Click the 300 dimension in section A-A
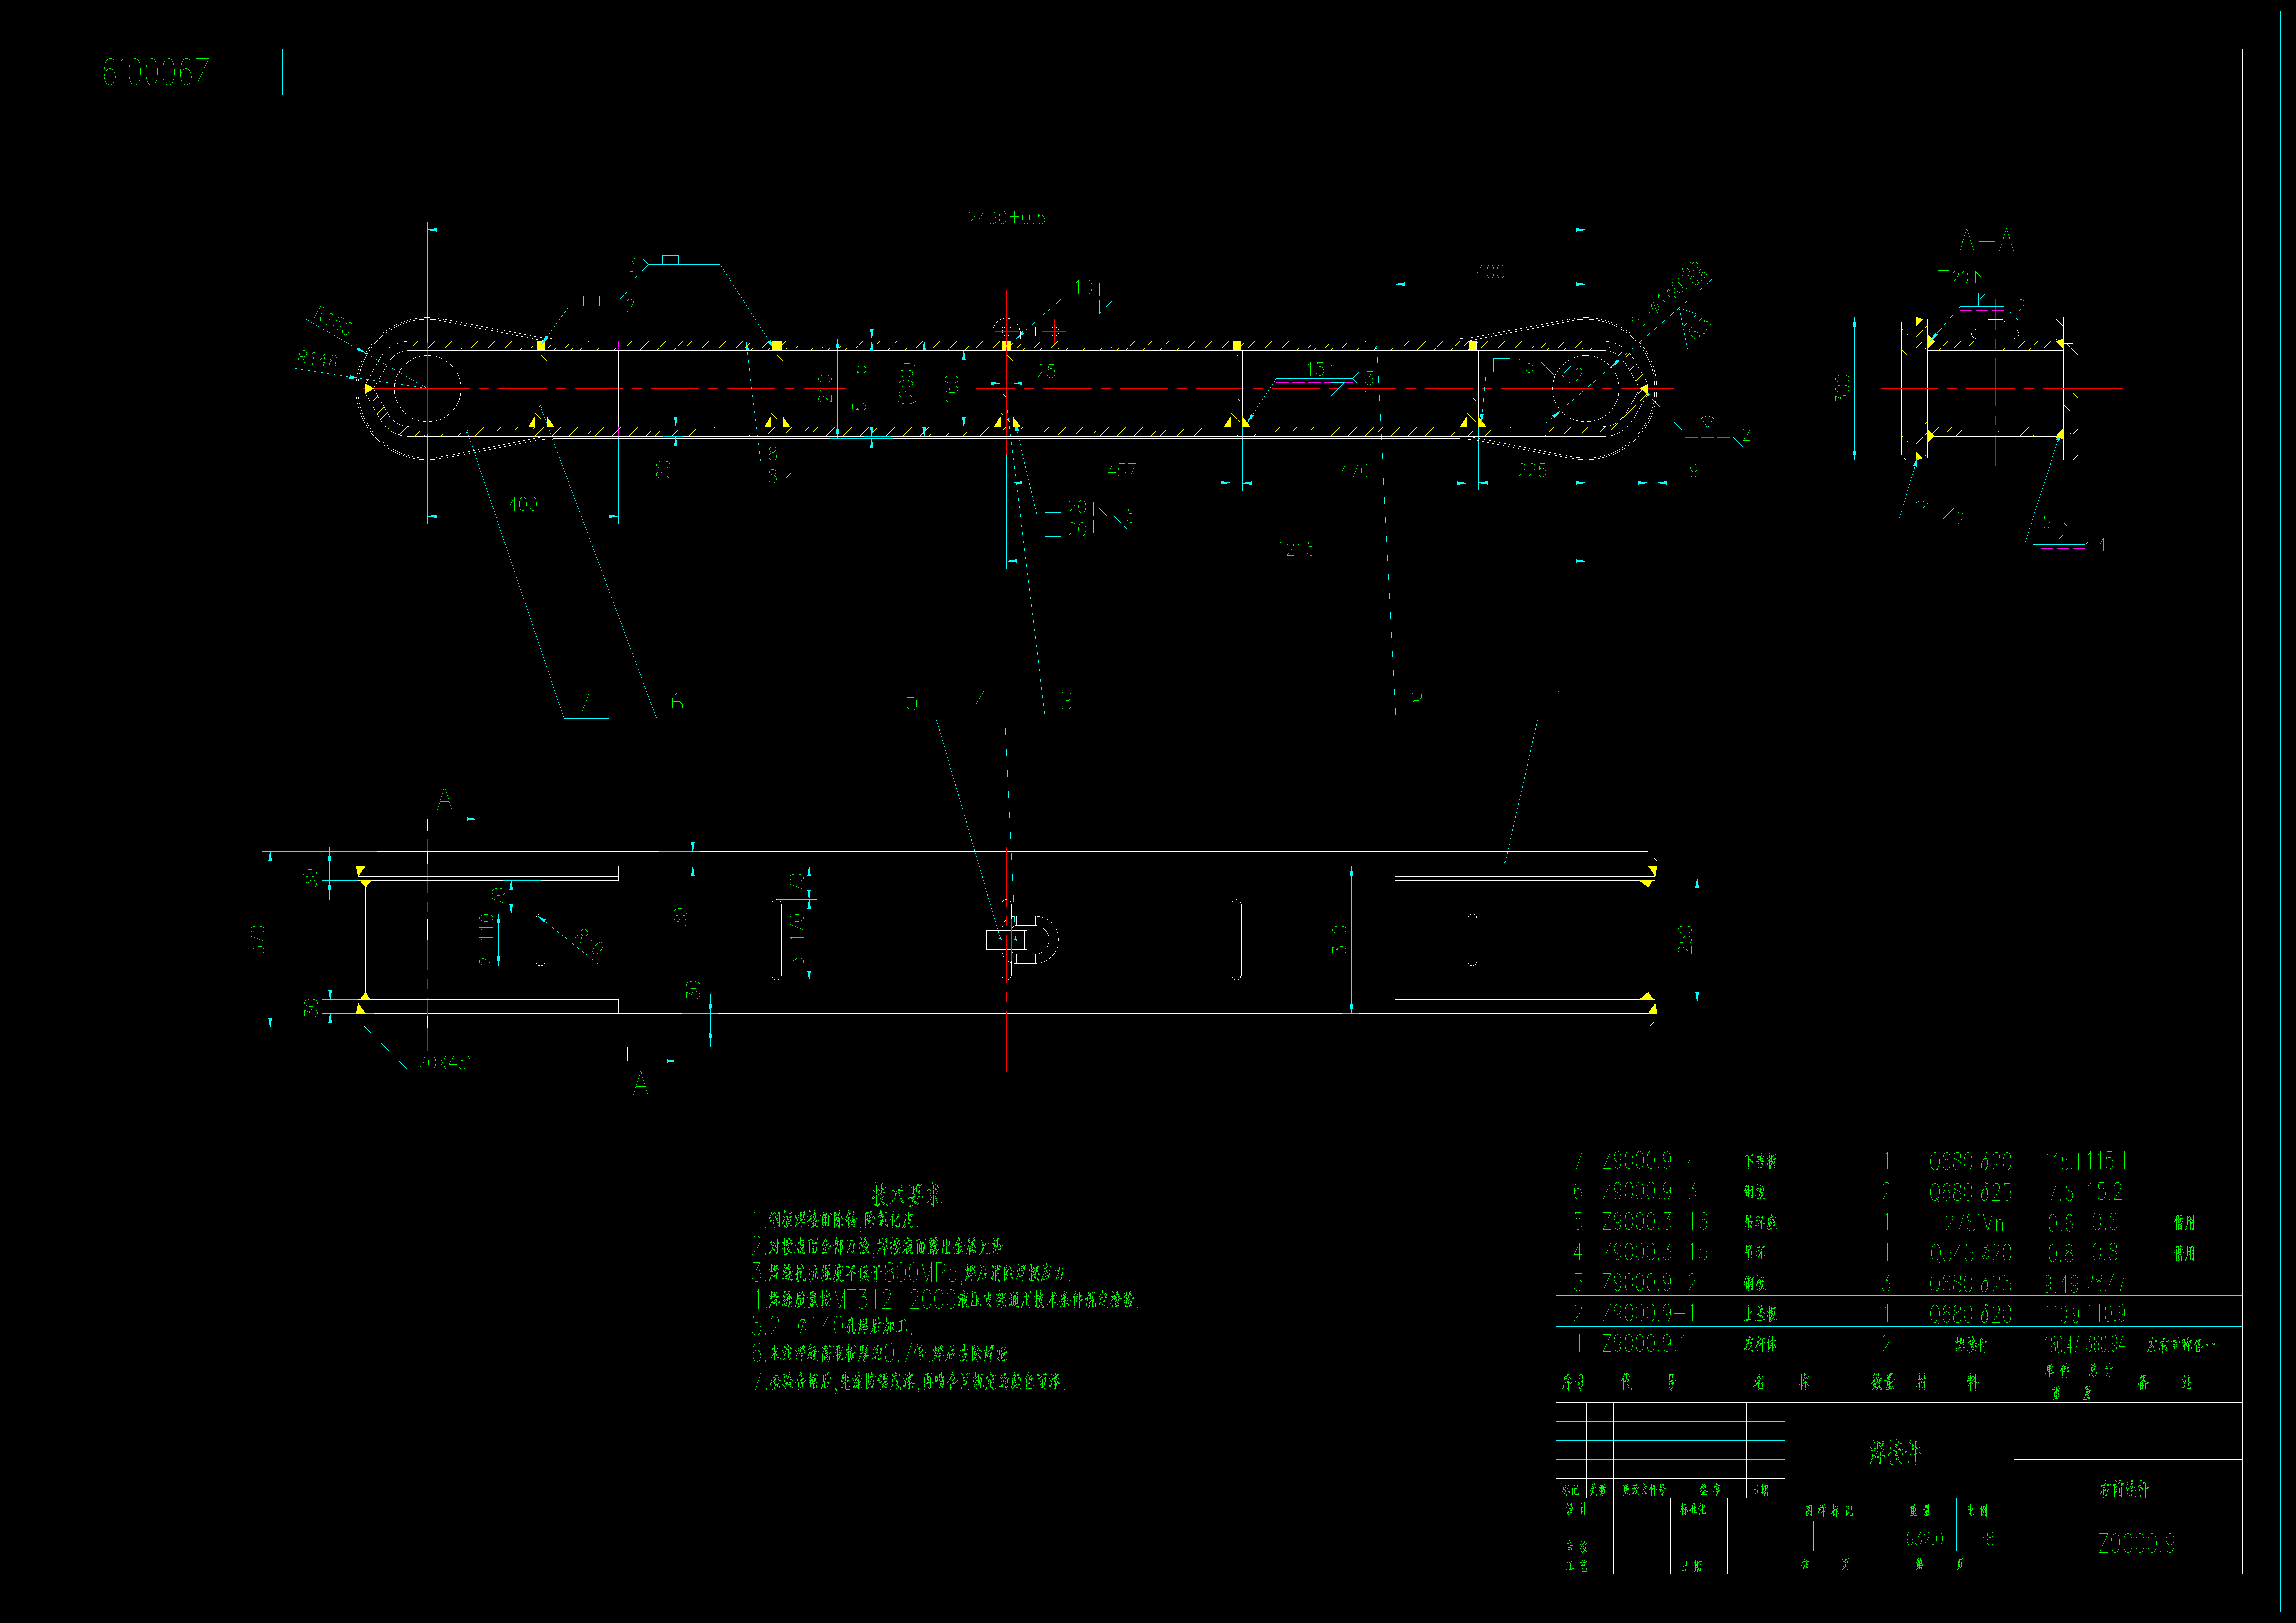Screen dimensions: 2296x1623 pyautogui.click(x=1843, y=388)
